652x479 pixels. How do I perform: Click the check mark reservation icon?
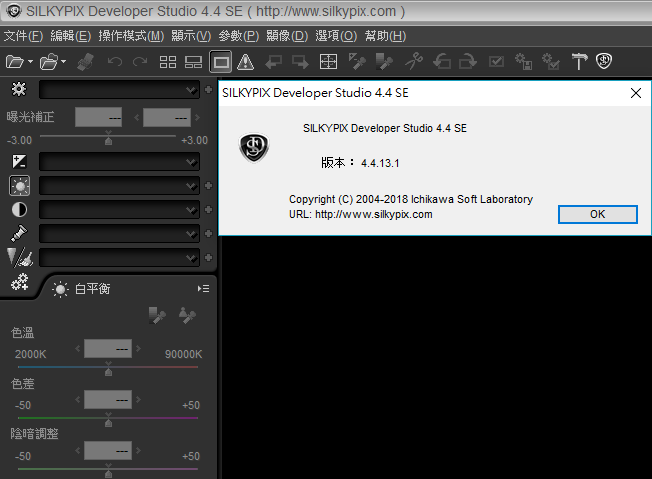coord(496,62)
